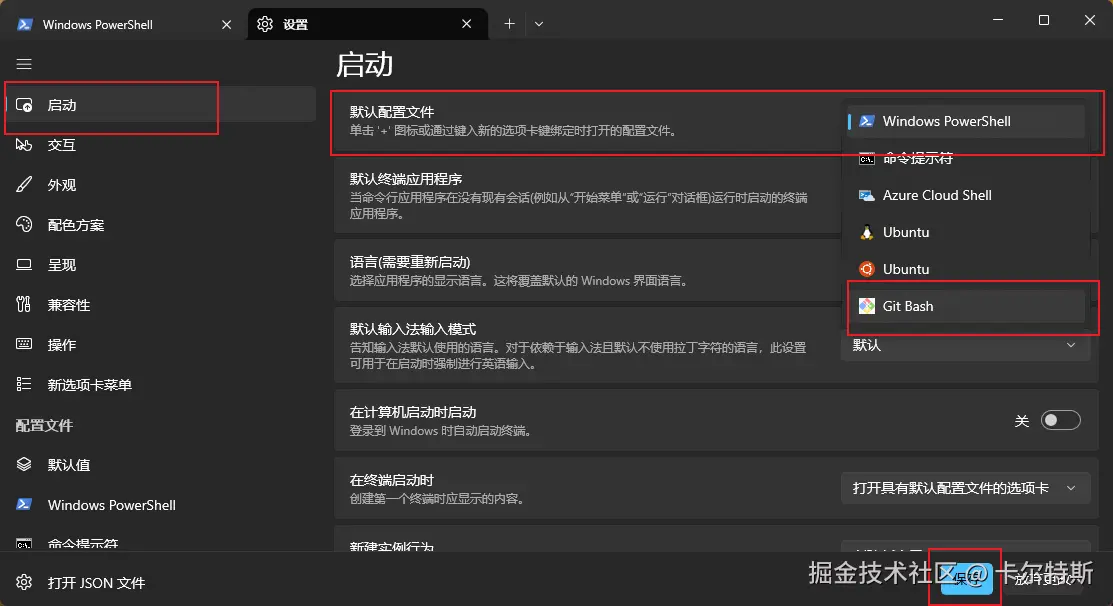The image size is (1113, 606).
Task: Open the 在终端启动时 dropdown
Action: pyautogui.click(x=965, y=488)
